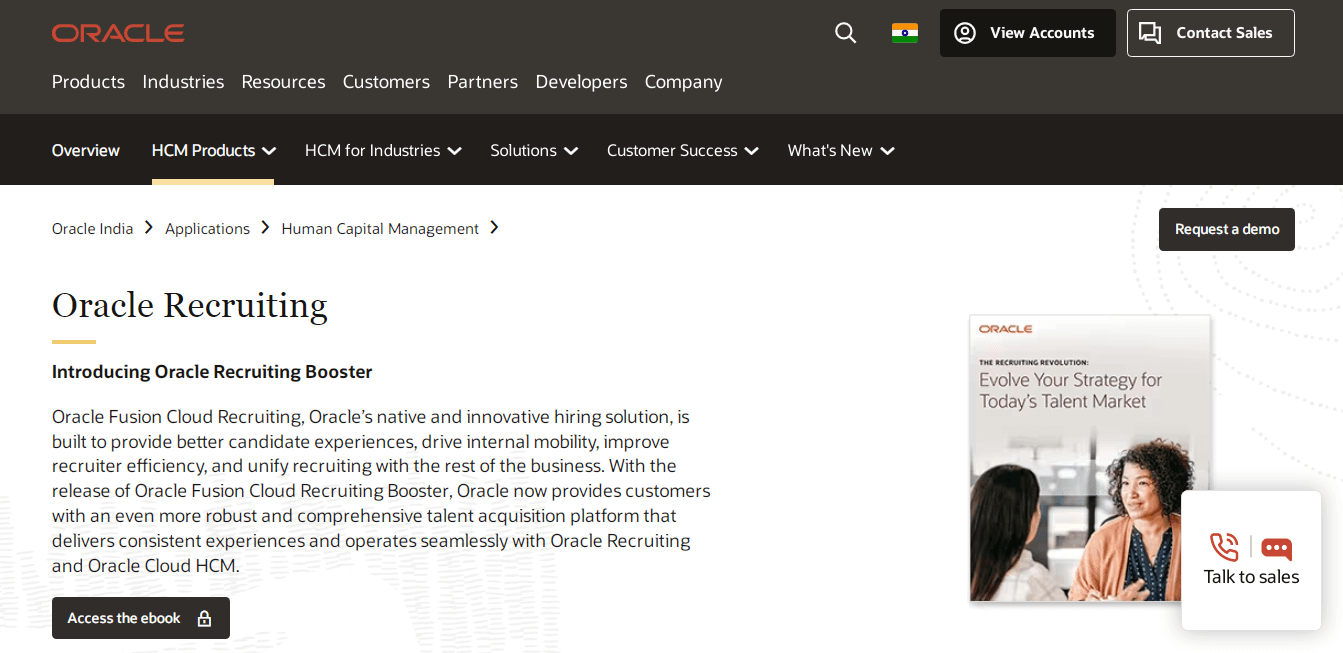
Task: Open search with the magnifier icon
Action: [845, 33]
